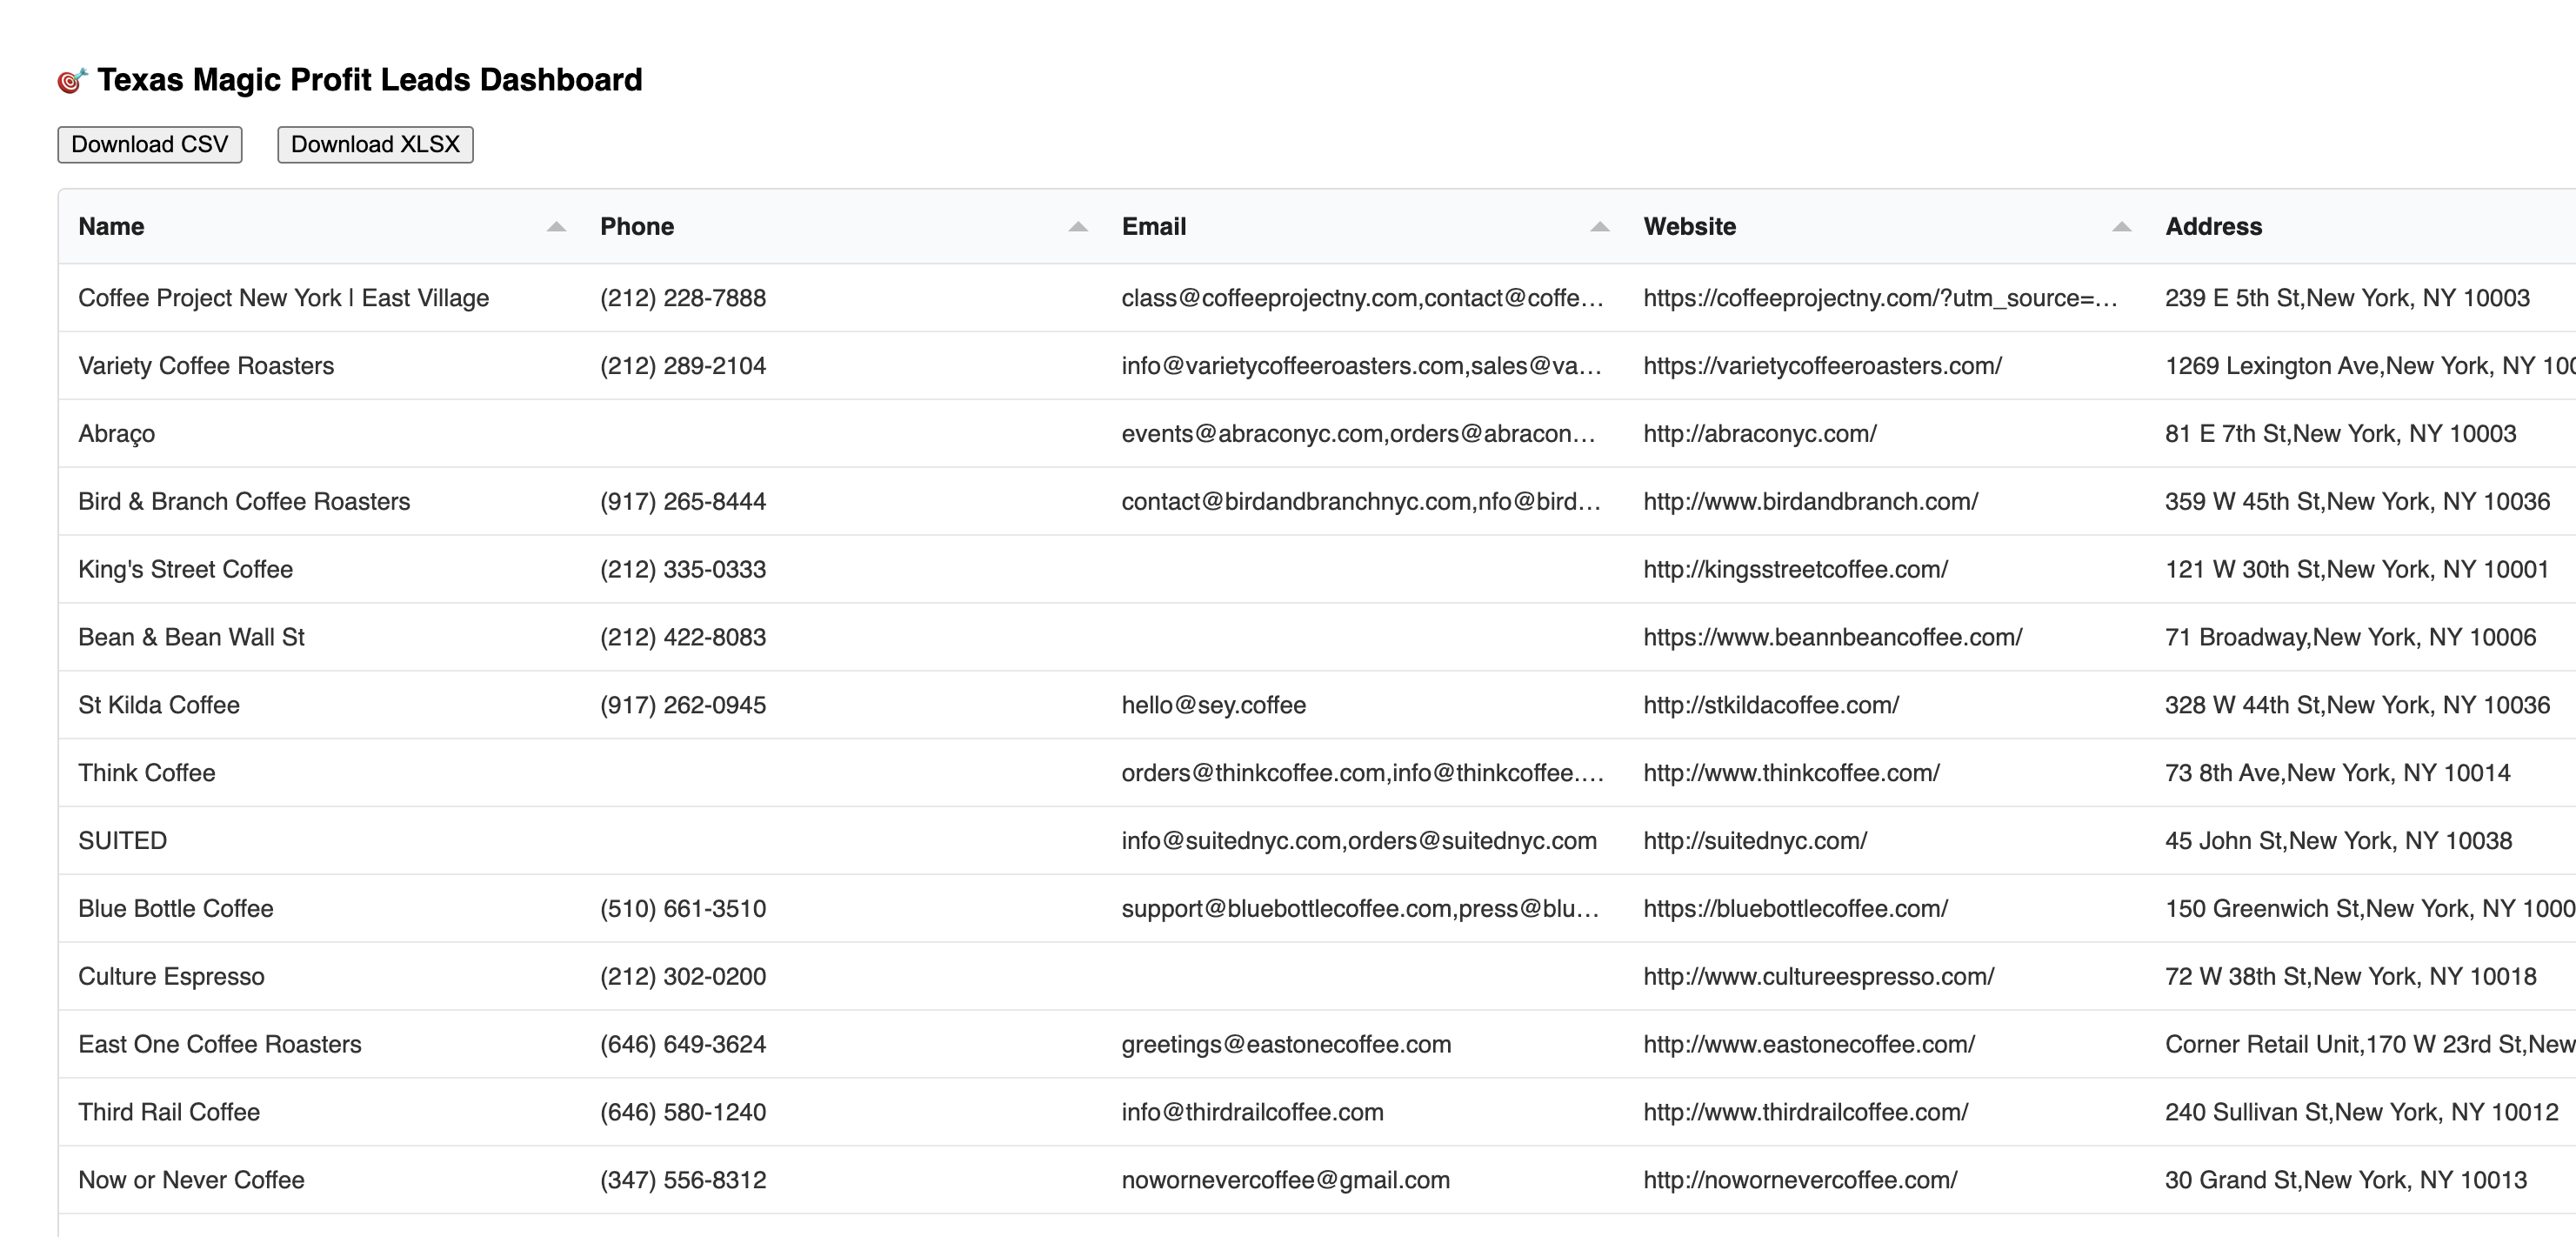The width and height of the screenshot is (2576, 1237).
Task: Select the SUITED name cell
Action: 319,841
